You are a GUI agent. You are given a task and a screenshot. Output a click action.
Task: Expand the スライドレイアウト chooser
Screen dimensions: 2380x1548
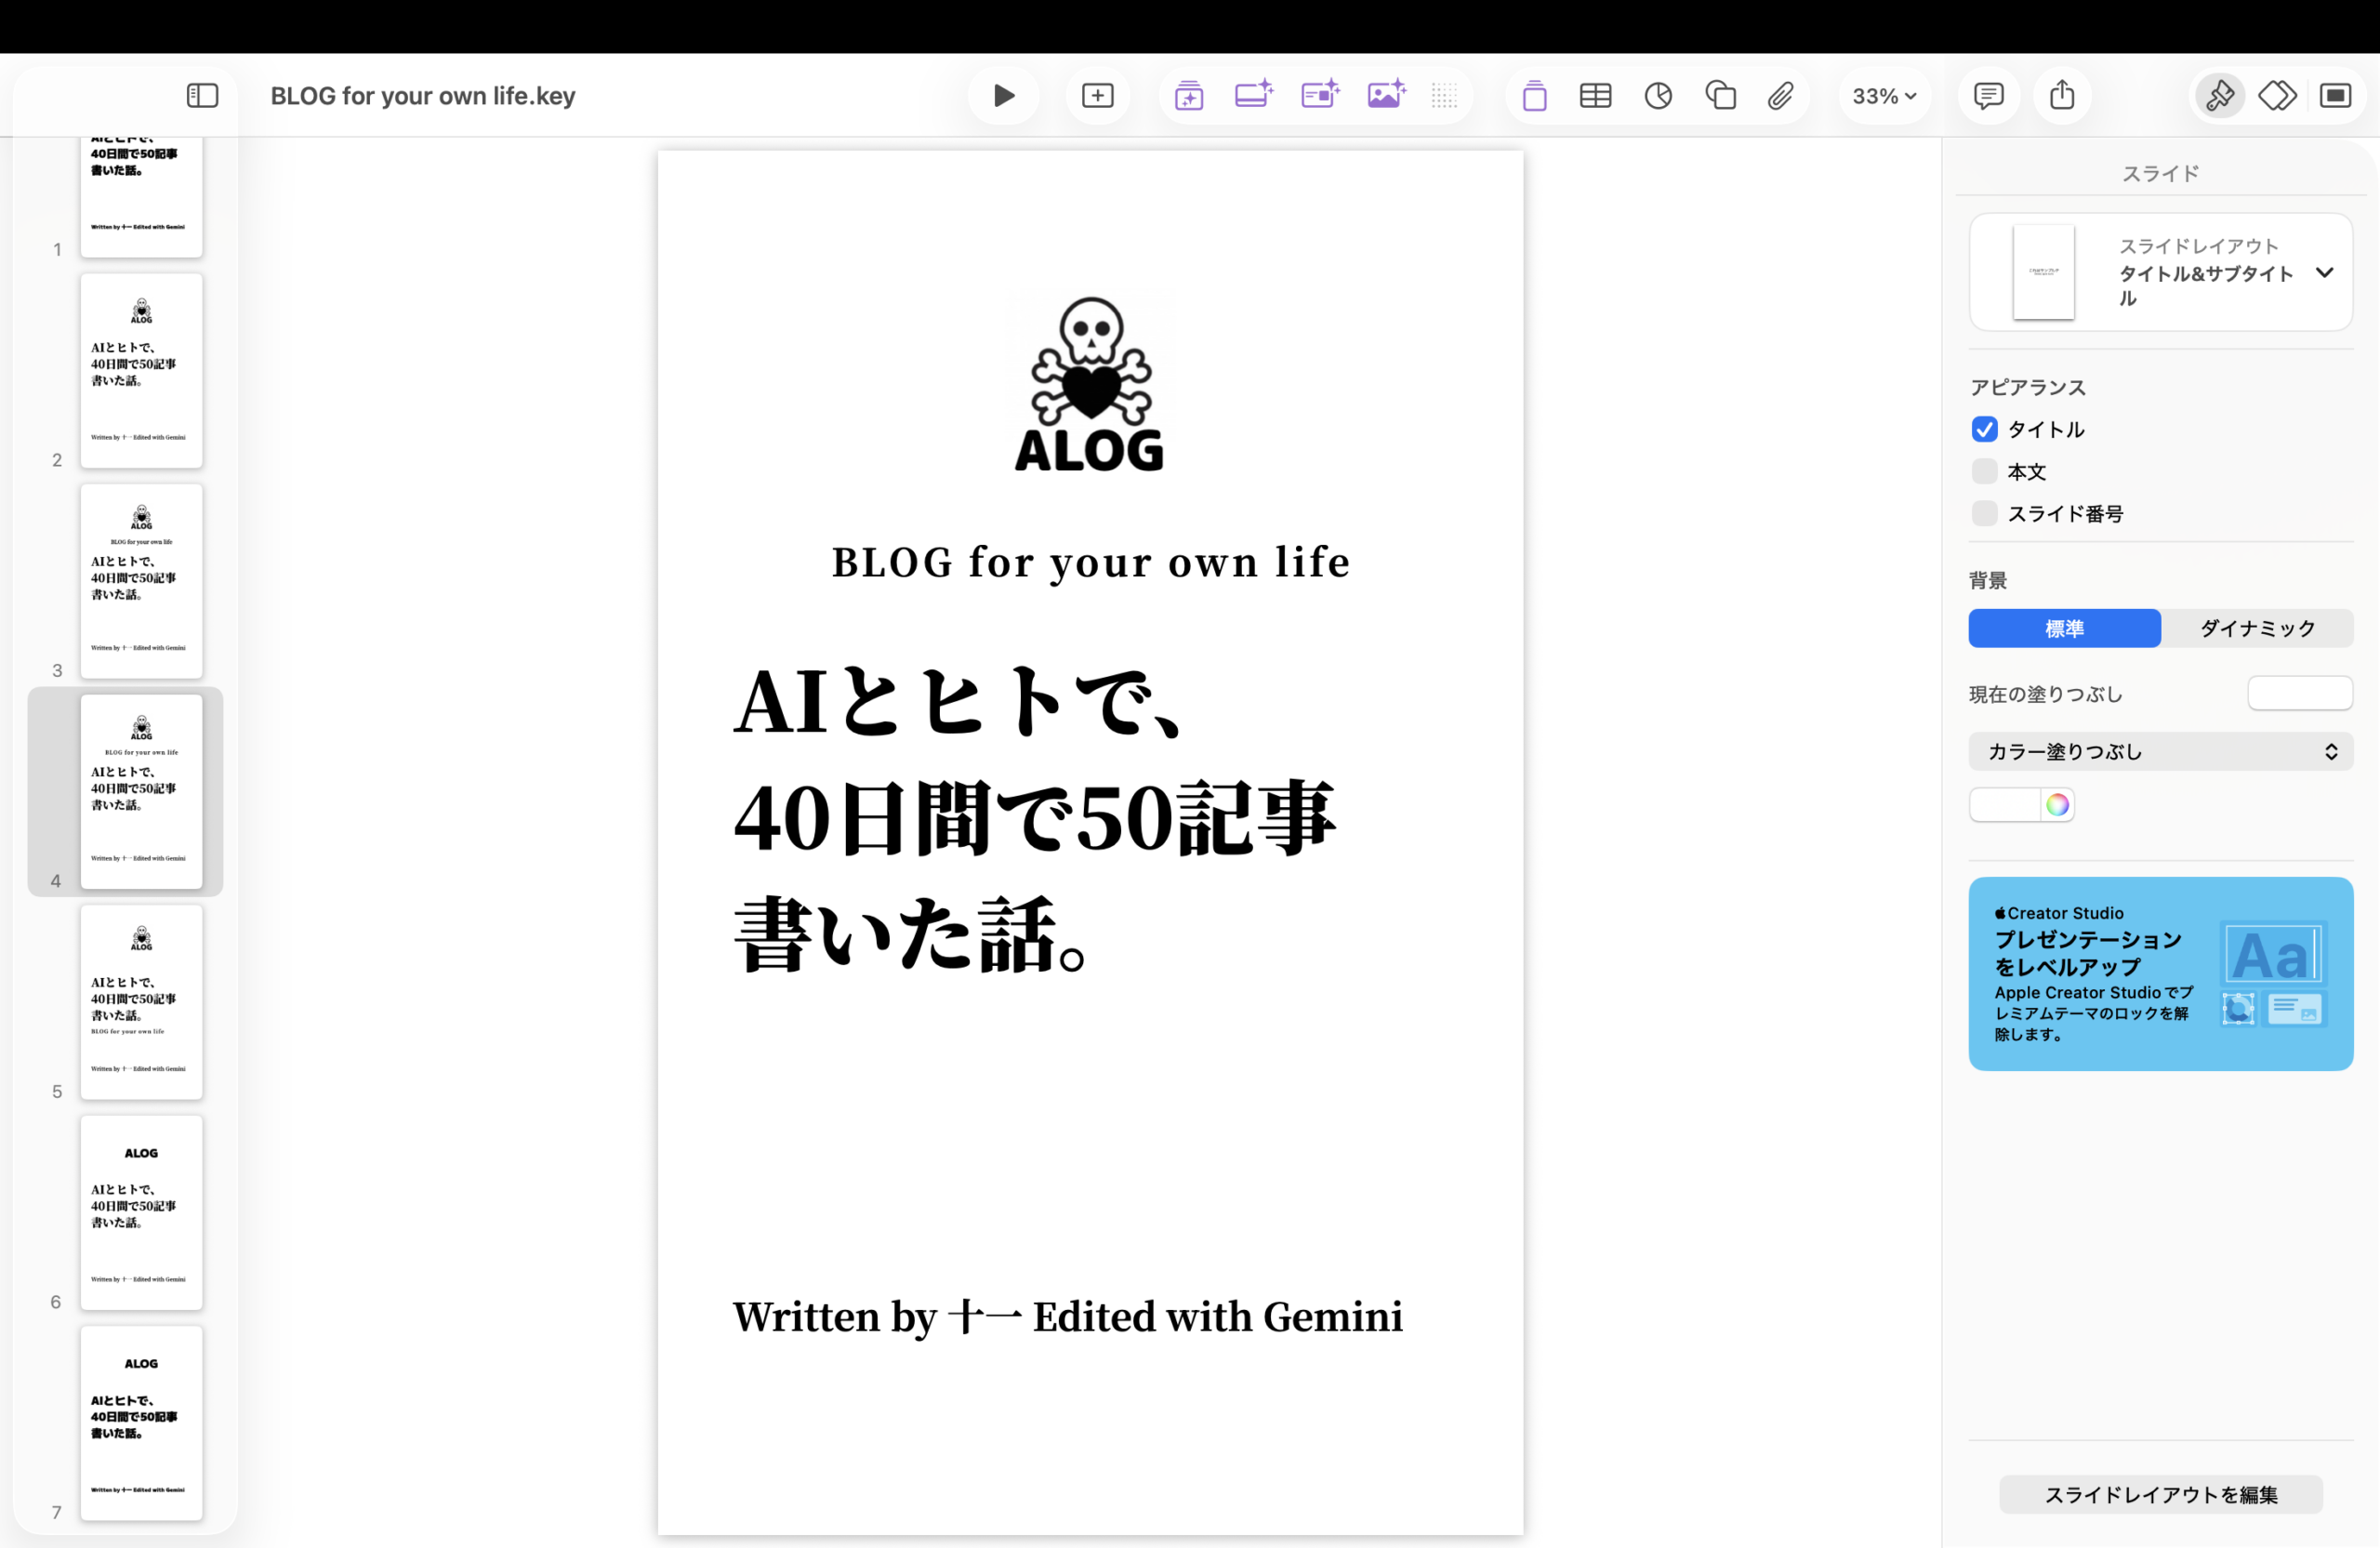point(2324,272)
